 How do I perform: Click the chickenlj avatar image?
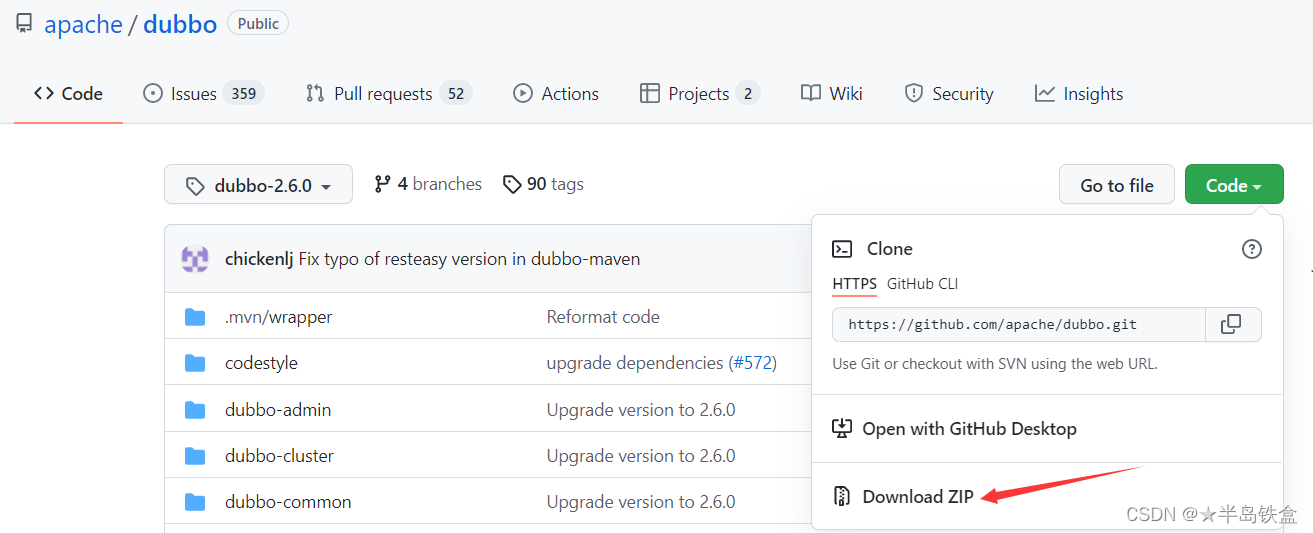point(195,259)
